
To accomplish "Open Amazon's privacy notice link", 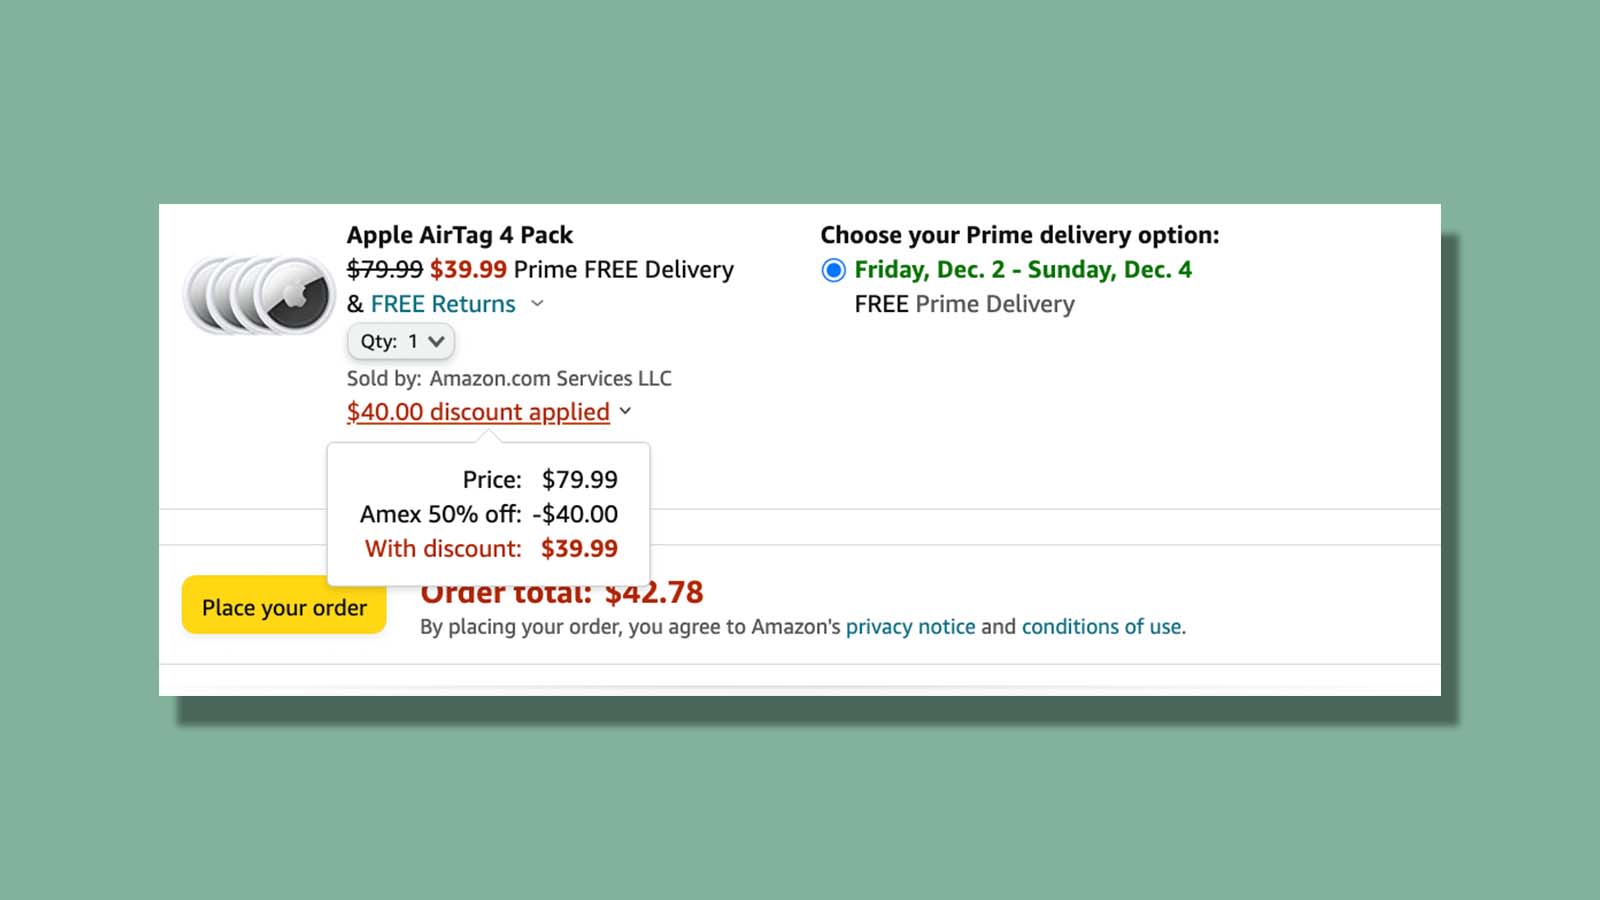I will 911,627.
